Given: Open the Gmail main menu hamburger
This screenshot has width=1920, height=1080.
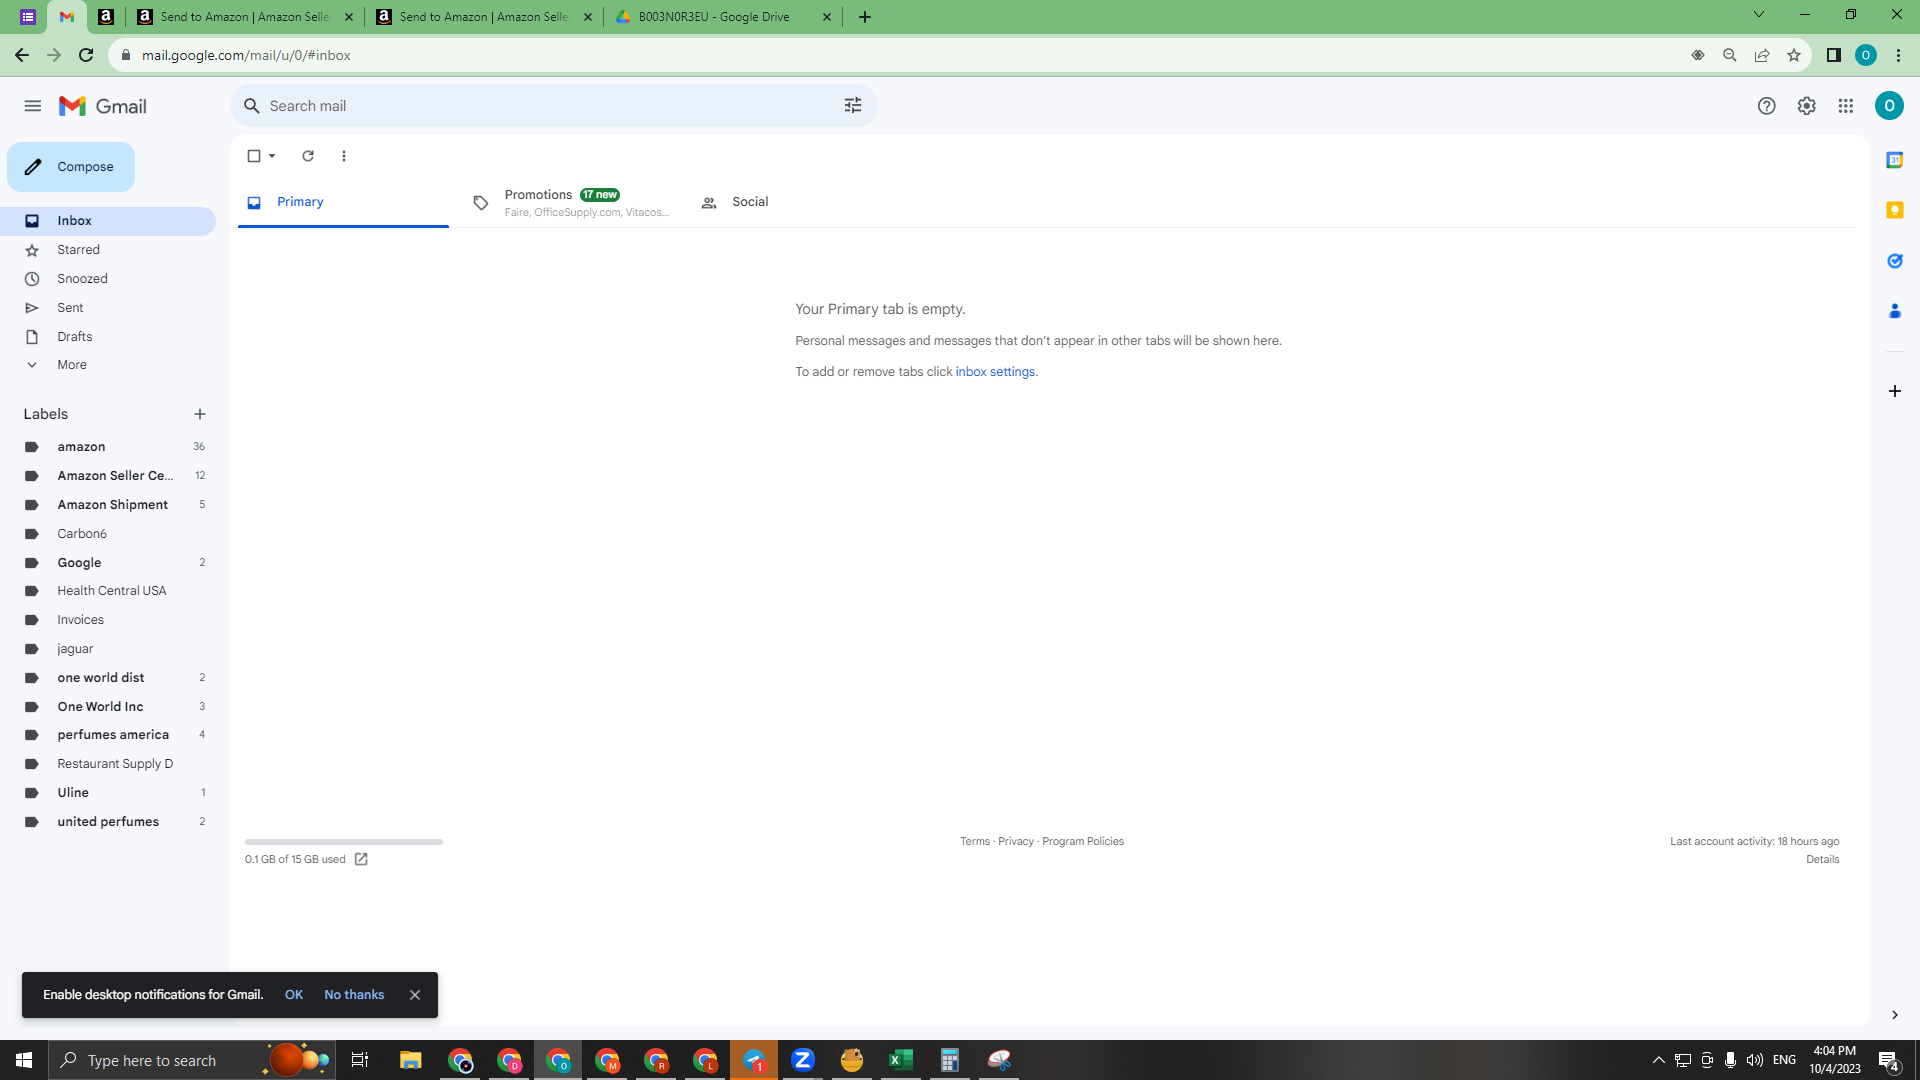Looking at the screenshot, I should pyautogui.click(x=33, y=106).
